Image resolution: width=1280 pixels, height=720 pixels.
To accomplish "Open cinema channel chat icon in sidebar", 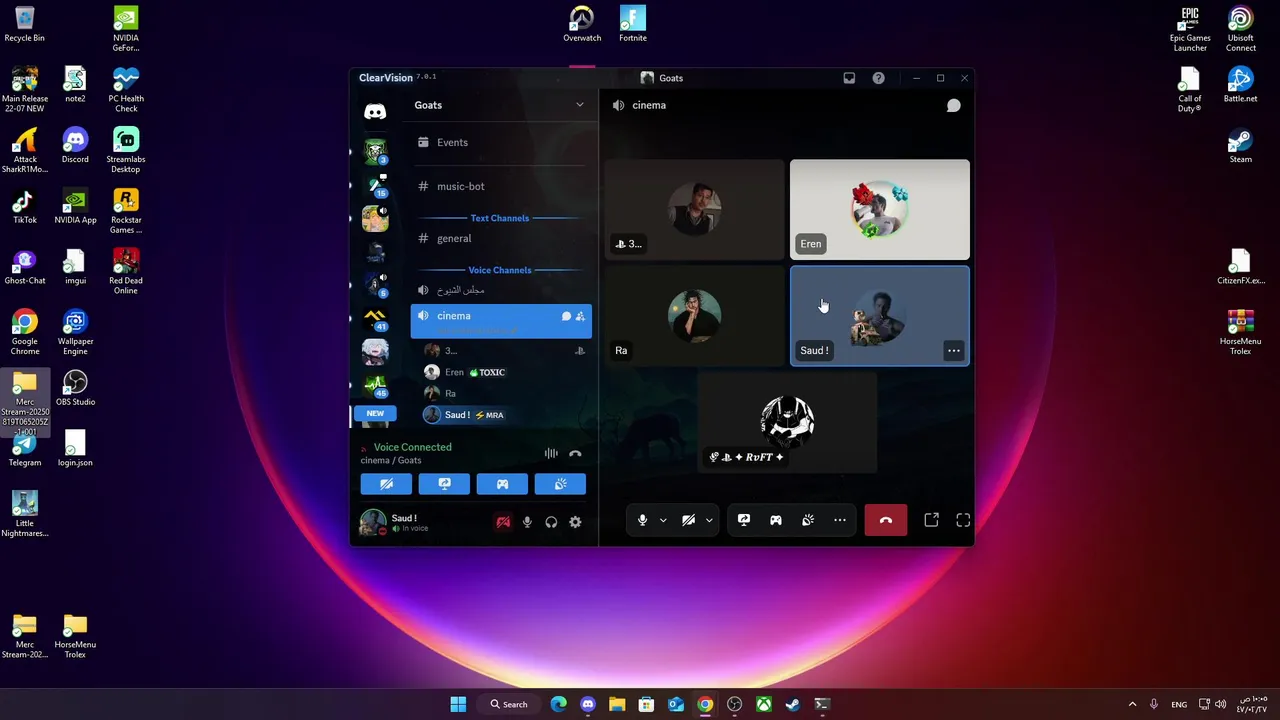I will [566, 316].
